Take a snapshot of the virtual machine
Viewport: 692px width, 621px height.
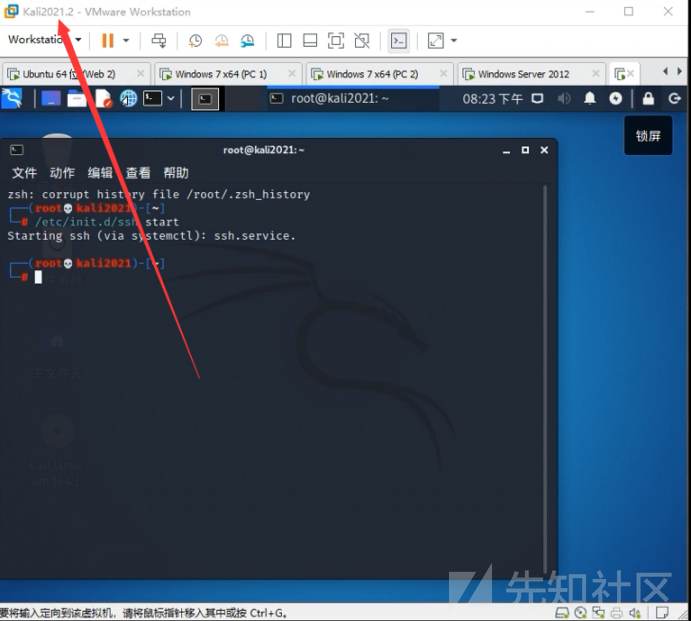click(x=195, y=41)
